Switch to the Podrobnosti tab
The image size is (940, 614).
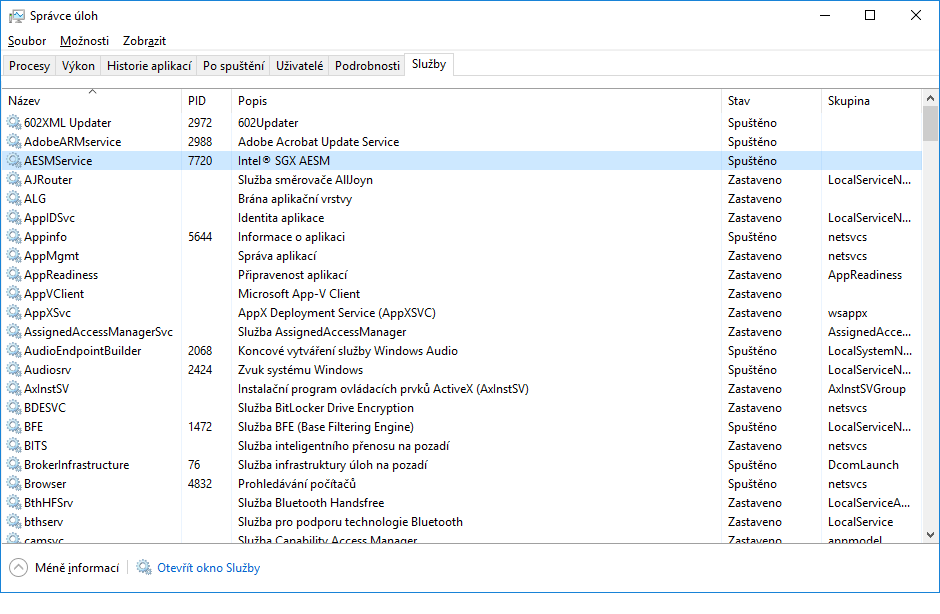367,66
